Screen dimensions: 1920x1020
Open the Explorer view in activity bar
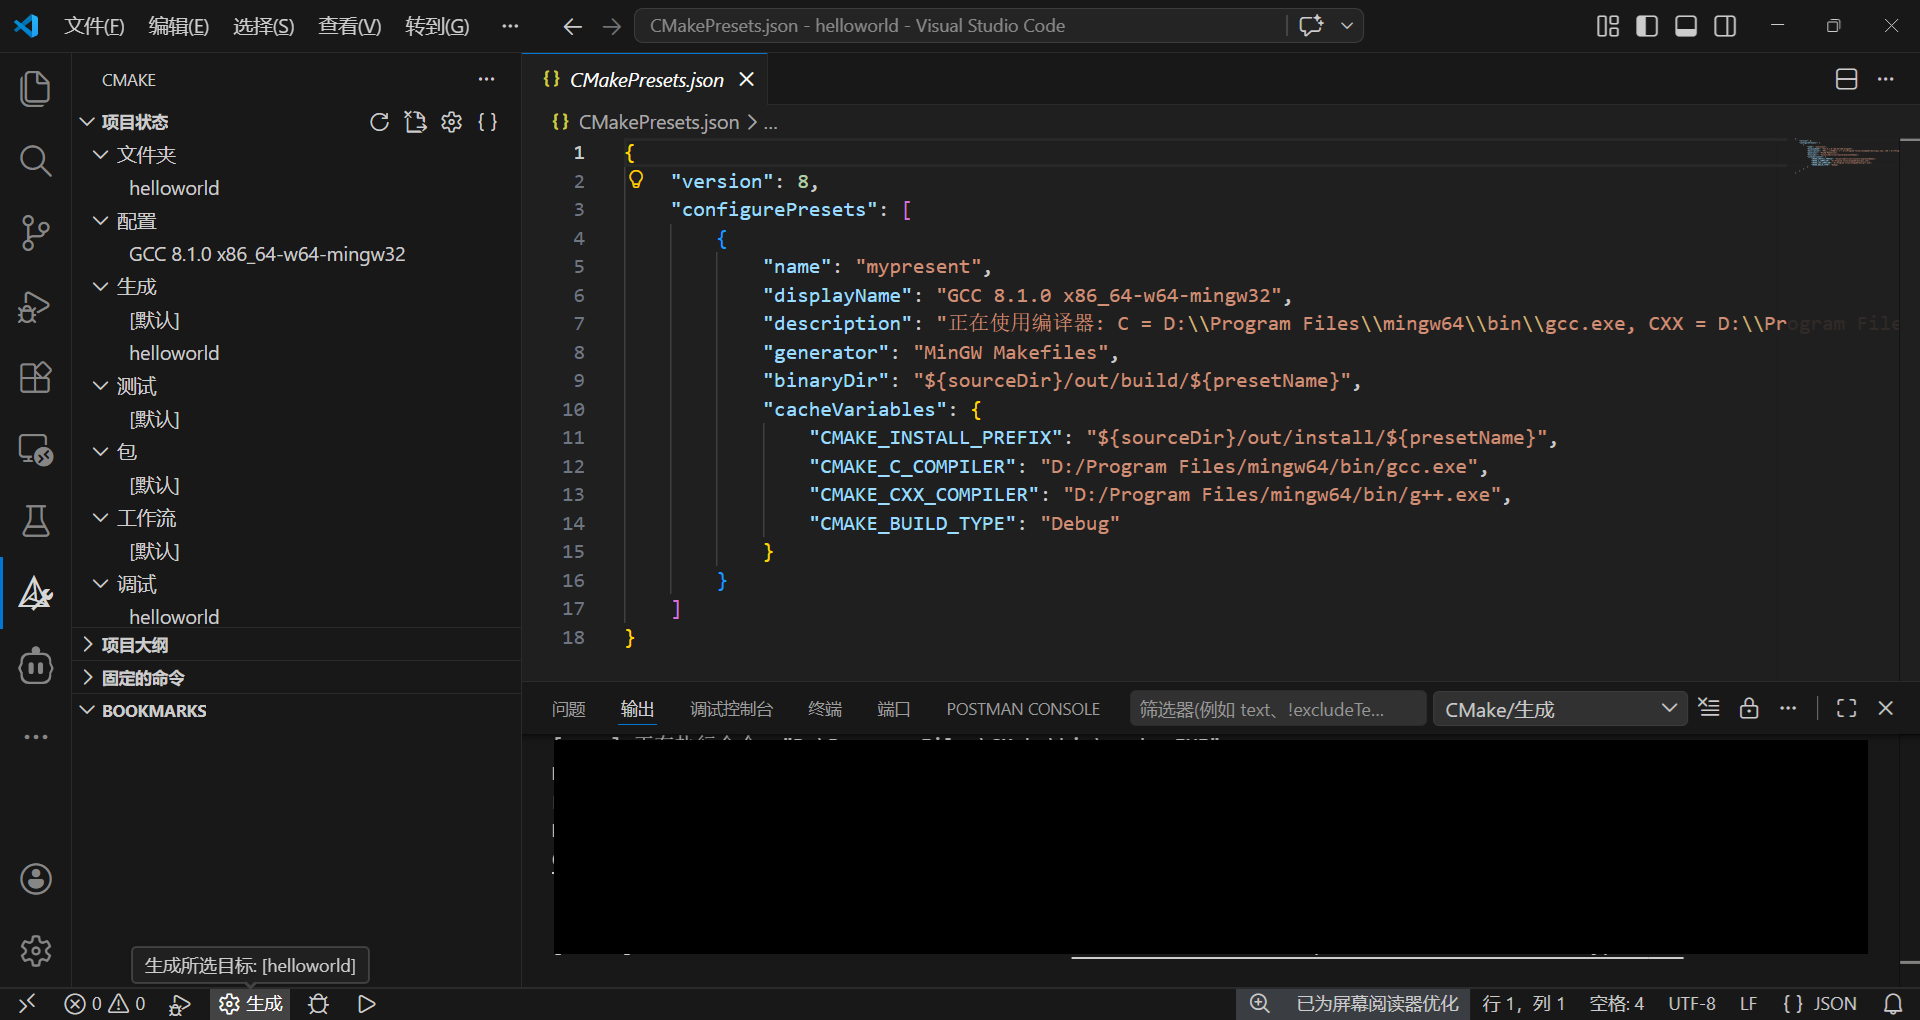click(36, 88)
